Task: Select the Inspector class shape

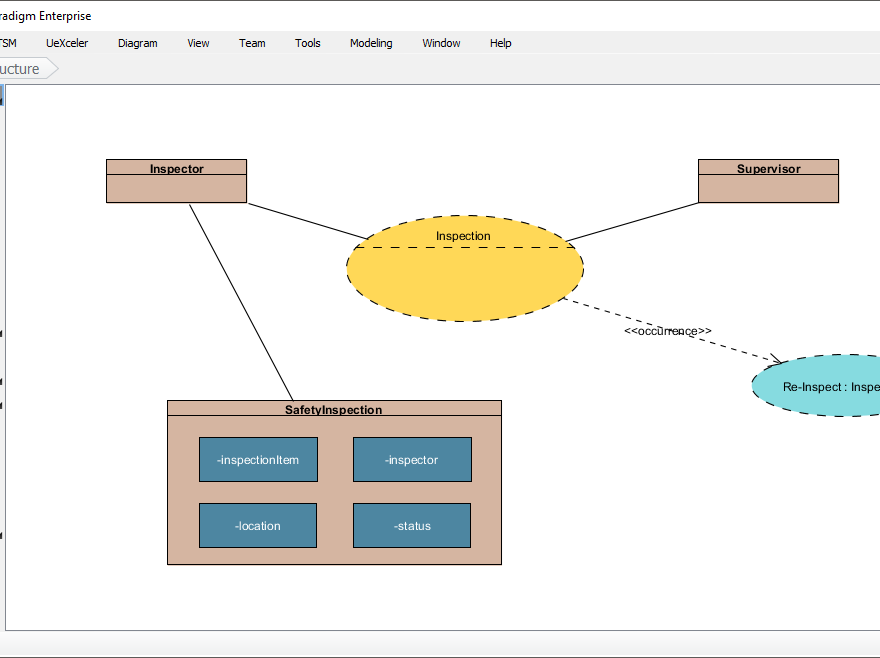Action: pos(176,181)
